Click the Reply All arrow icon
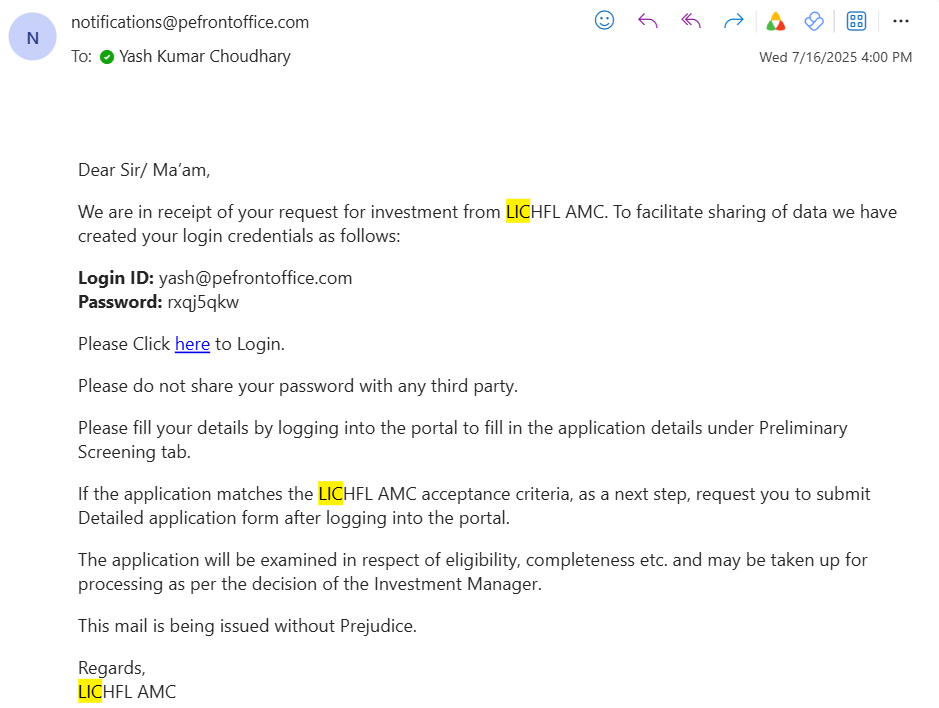Image resolution: width=939 pixels, height=708 pixels. [691, 21]
